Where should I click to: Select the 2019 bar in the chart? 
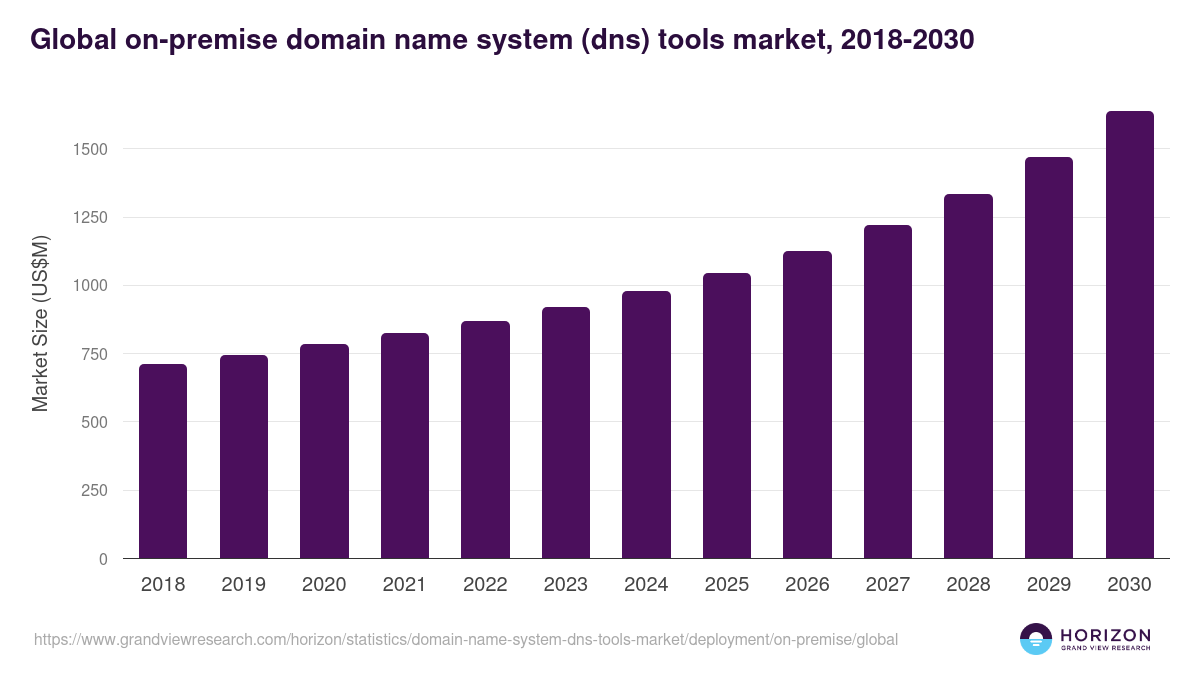coord(244,457)
